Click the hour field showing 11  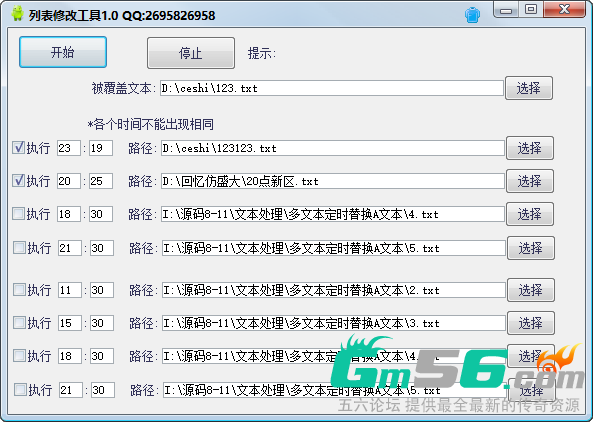coord(70,290)
